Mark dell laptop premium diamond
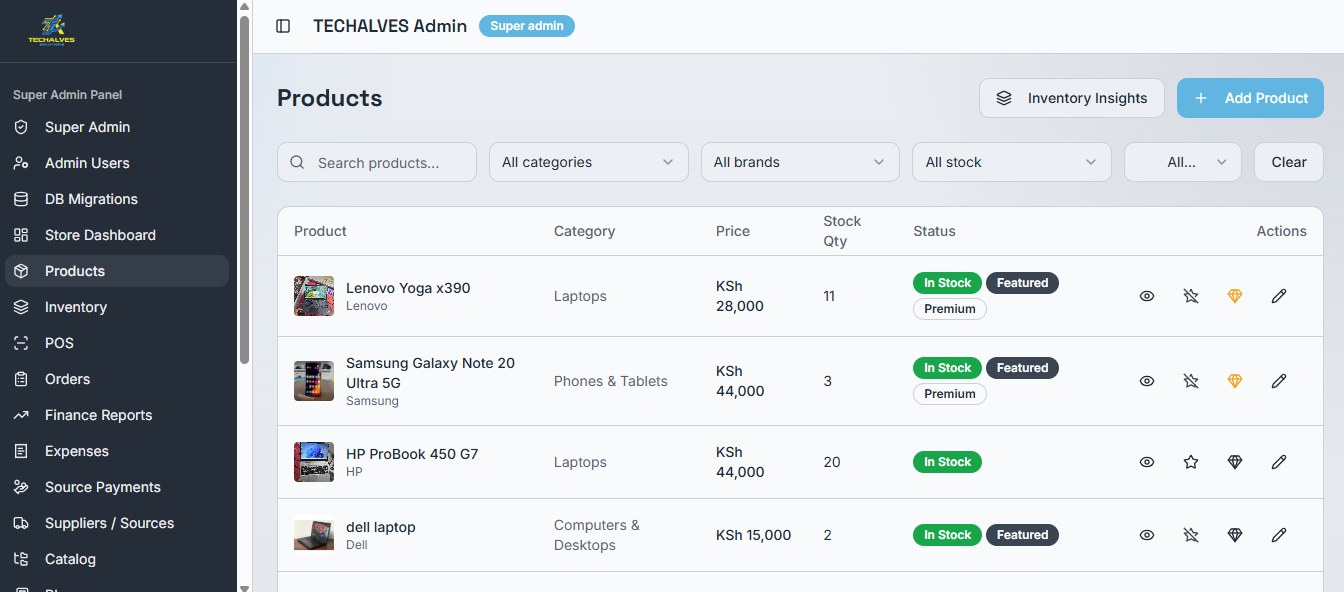This screenshot has height=592, width=1344. 1235,535
